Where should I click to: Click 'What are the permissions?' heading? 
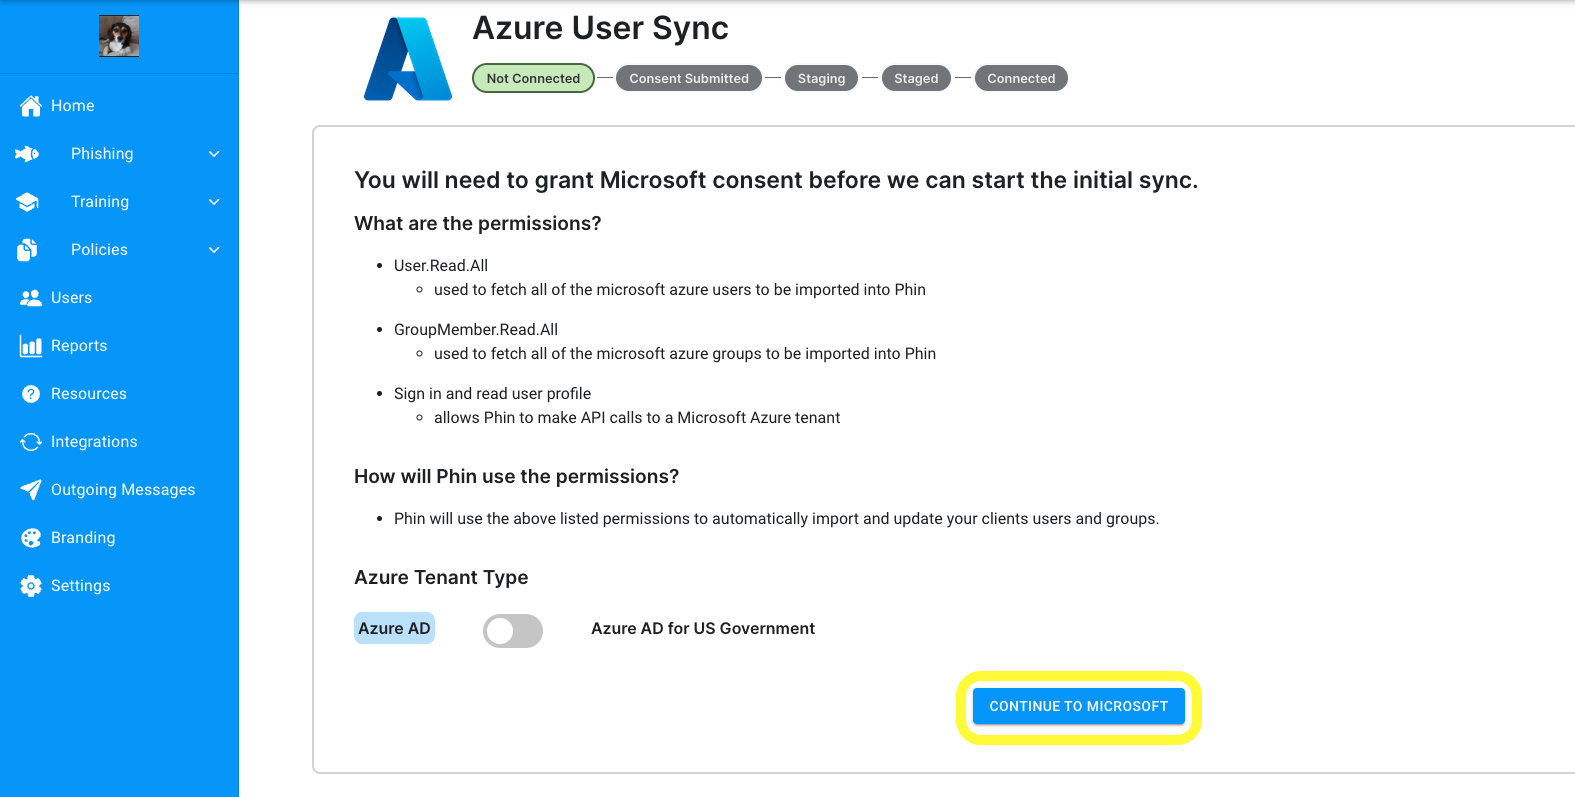coord(478,223)
